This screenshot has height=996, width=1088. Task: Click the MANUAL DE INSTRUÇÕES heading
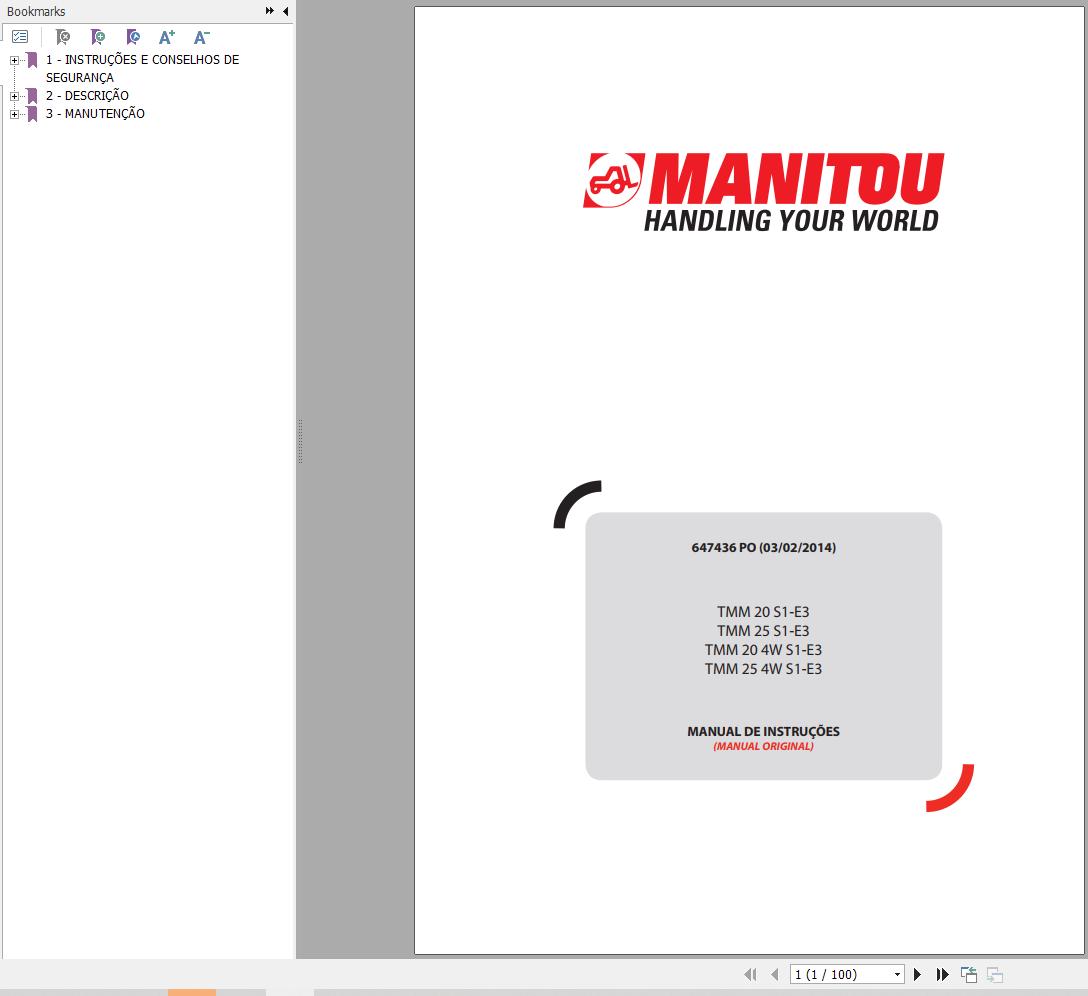point(763,732)
